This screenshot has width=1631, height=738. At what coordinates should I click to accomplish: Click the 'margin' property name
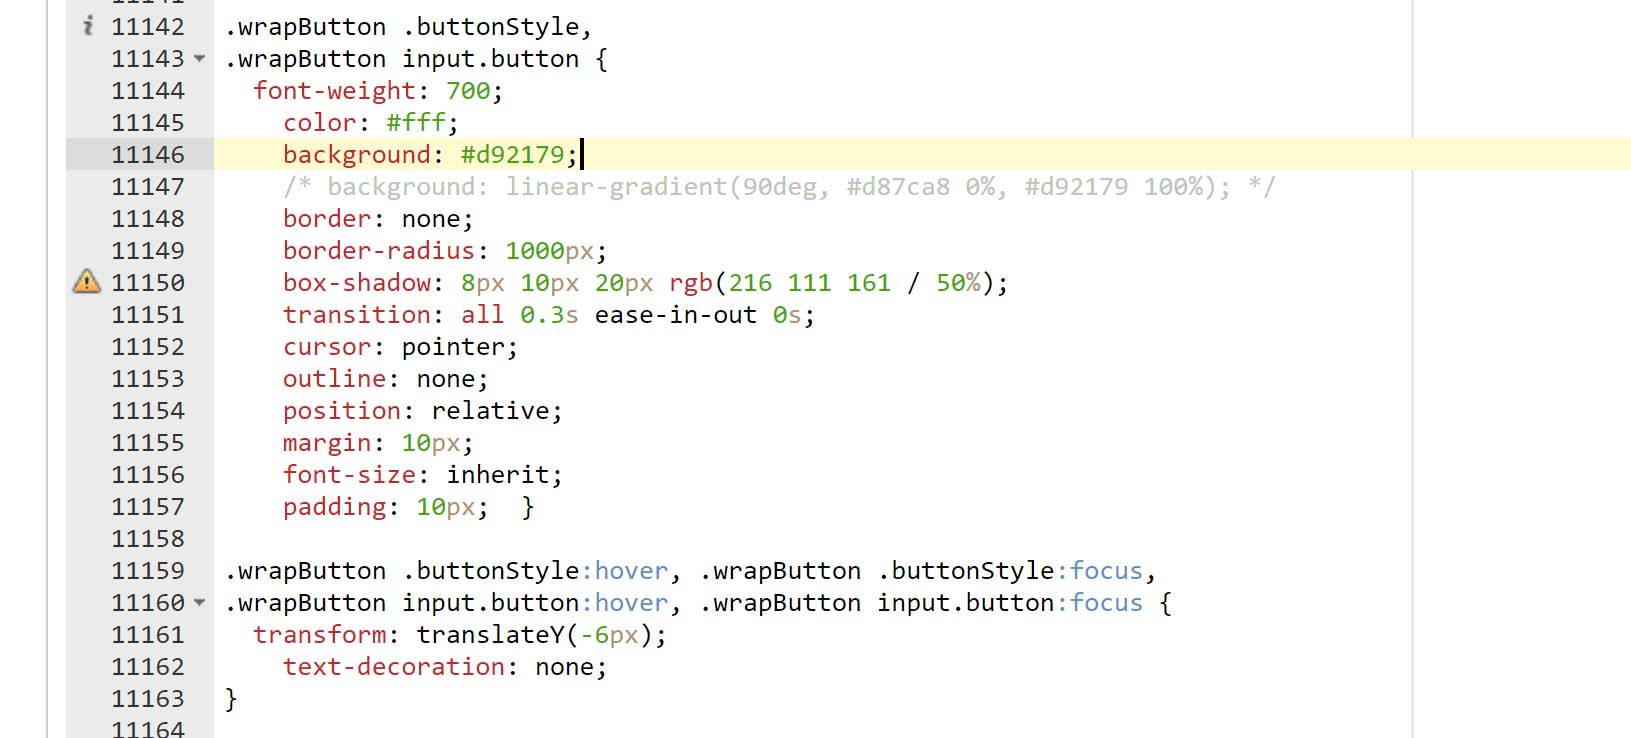pos(327,443)
